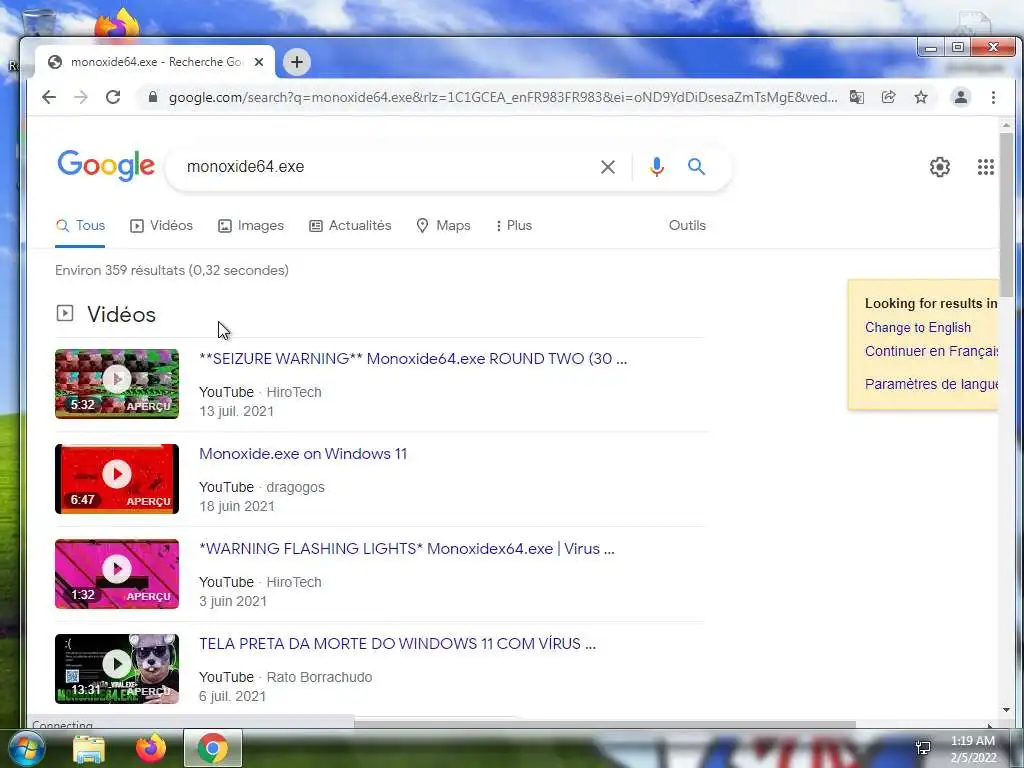The image size is (1024, 768).
Task: Open the Google apps grid
Action: (x=985, y=167)
